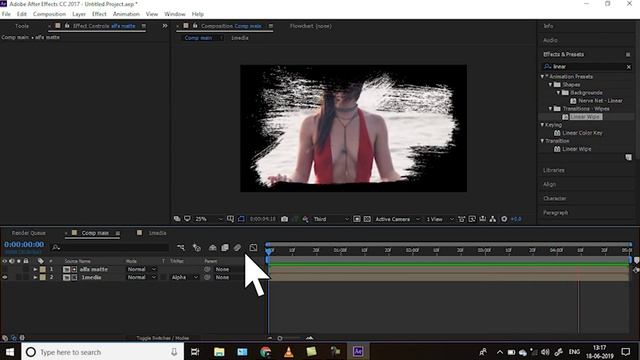Screen dimensions: 640x360
Task: Switch to the Render Queue tab
Action: point(29,233)
